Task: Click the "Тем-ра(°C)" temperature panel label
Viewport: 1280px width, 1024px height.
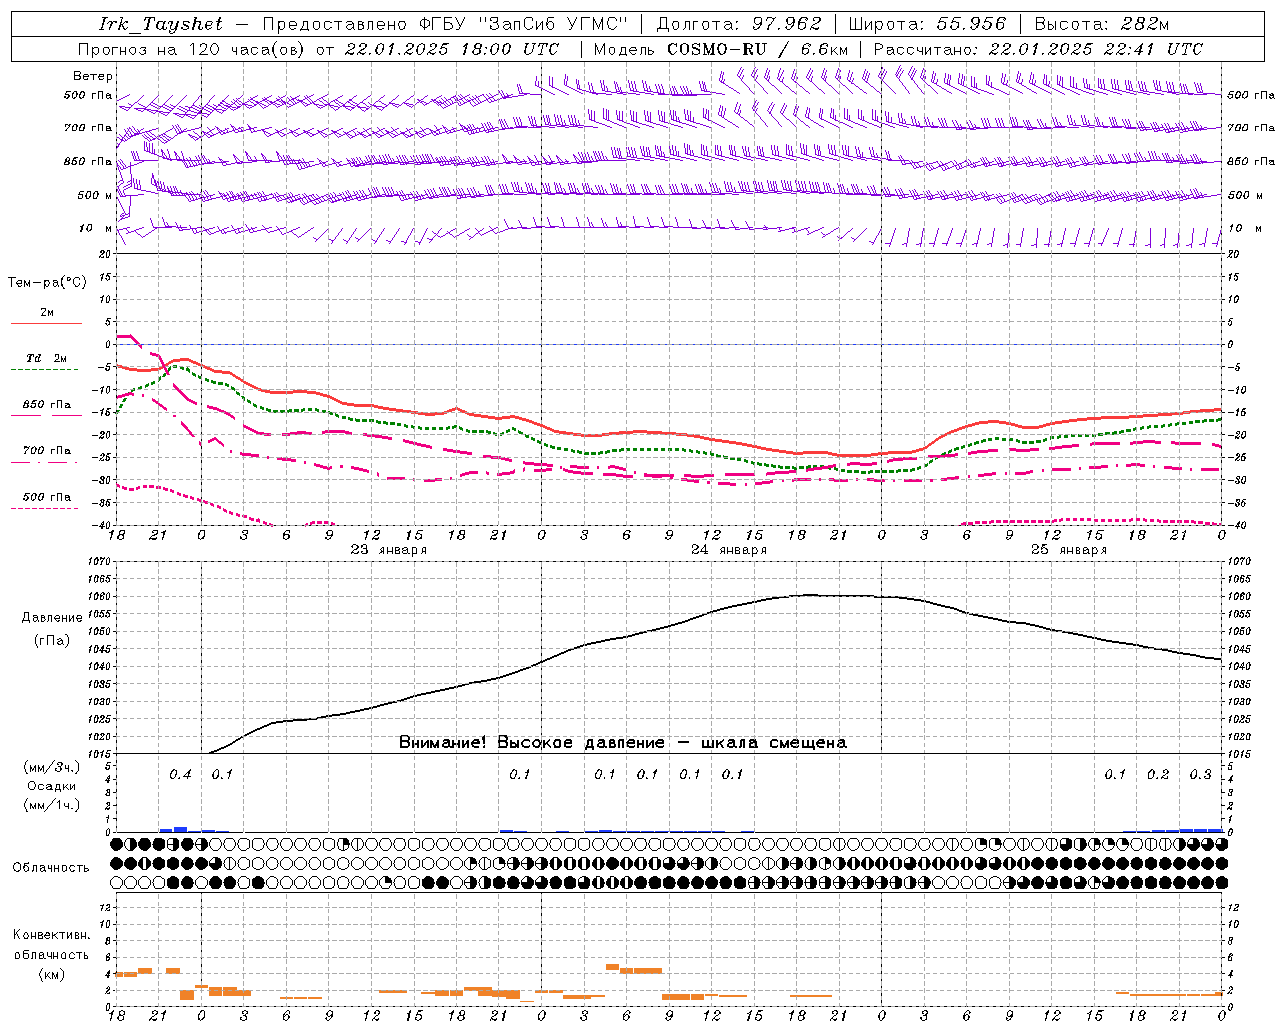Action: click(48, 283)
